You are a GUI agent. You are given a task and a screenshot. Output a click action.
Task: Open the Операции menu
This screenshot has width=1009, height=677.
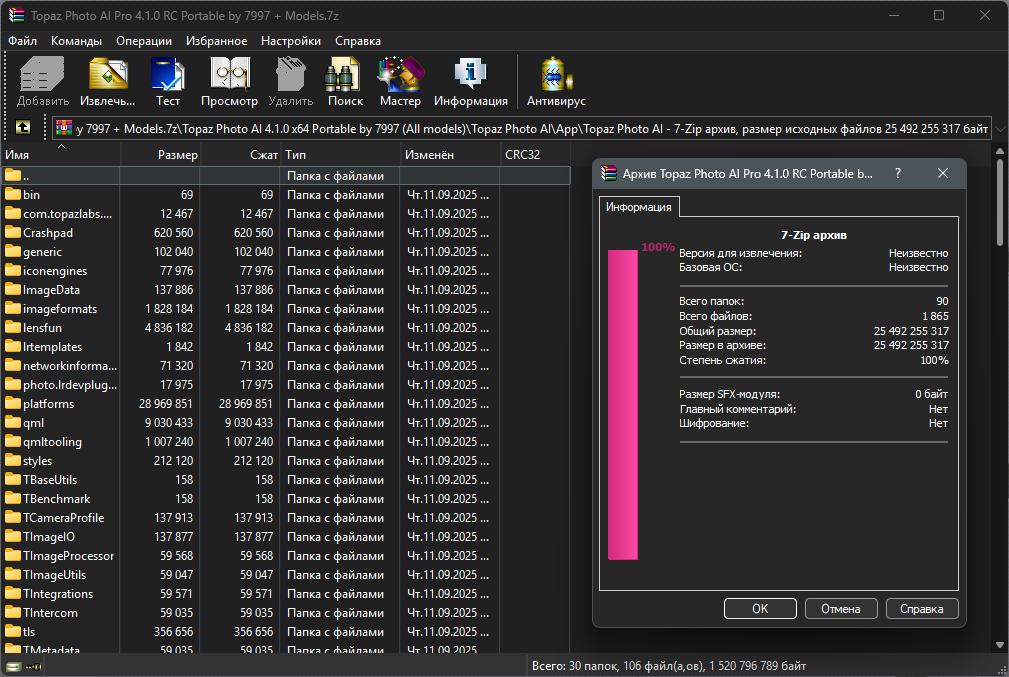(143, 41)
